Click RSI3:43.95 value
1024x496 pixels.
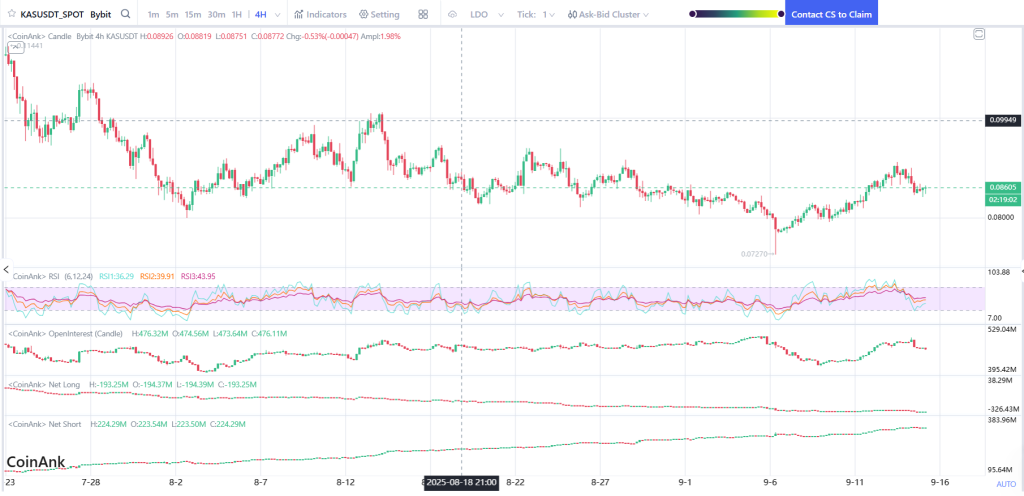pos(198,276)
